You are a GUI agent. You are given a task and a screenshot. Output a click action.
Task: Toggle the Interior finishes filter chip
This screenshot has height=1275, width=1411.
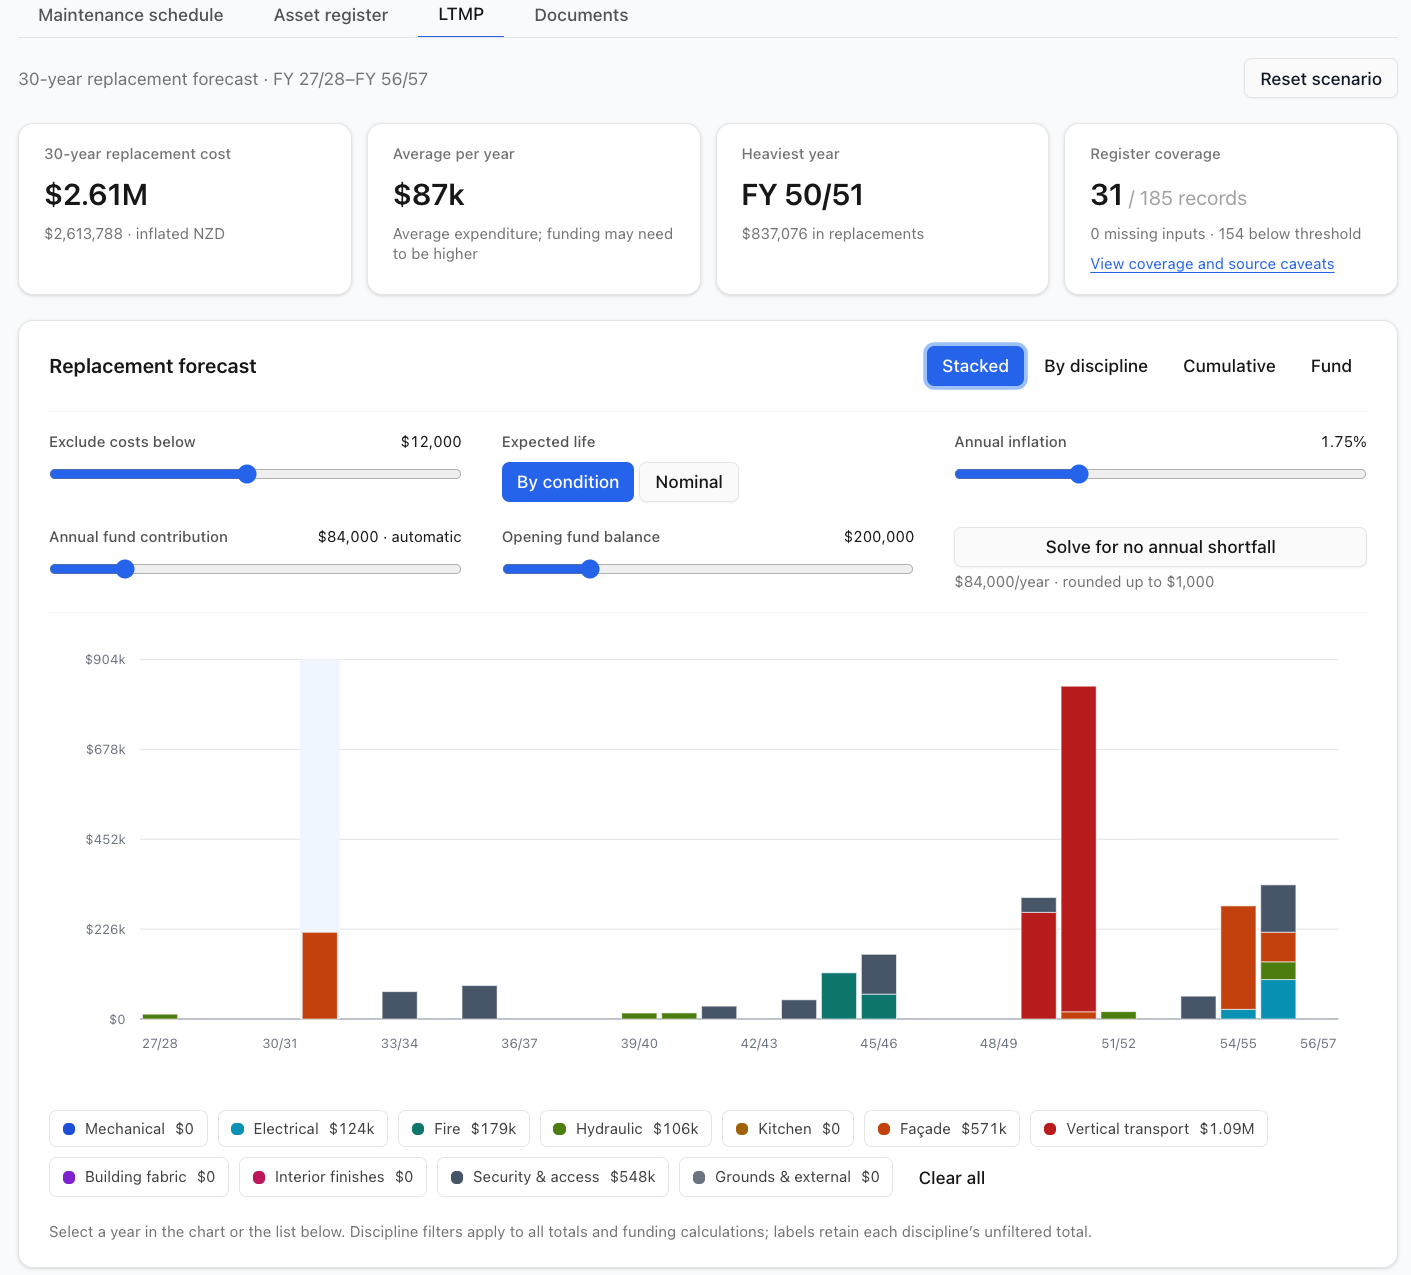tap(333, 1177)
